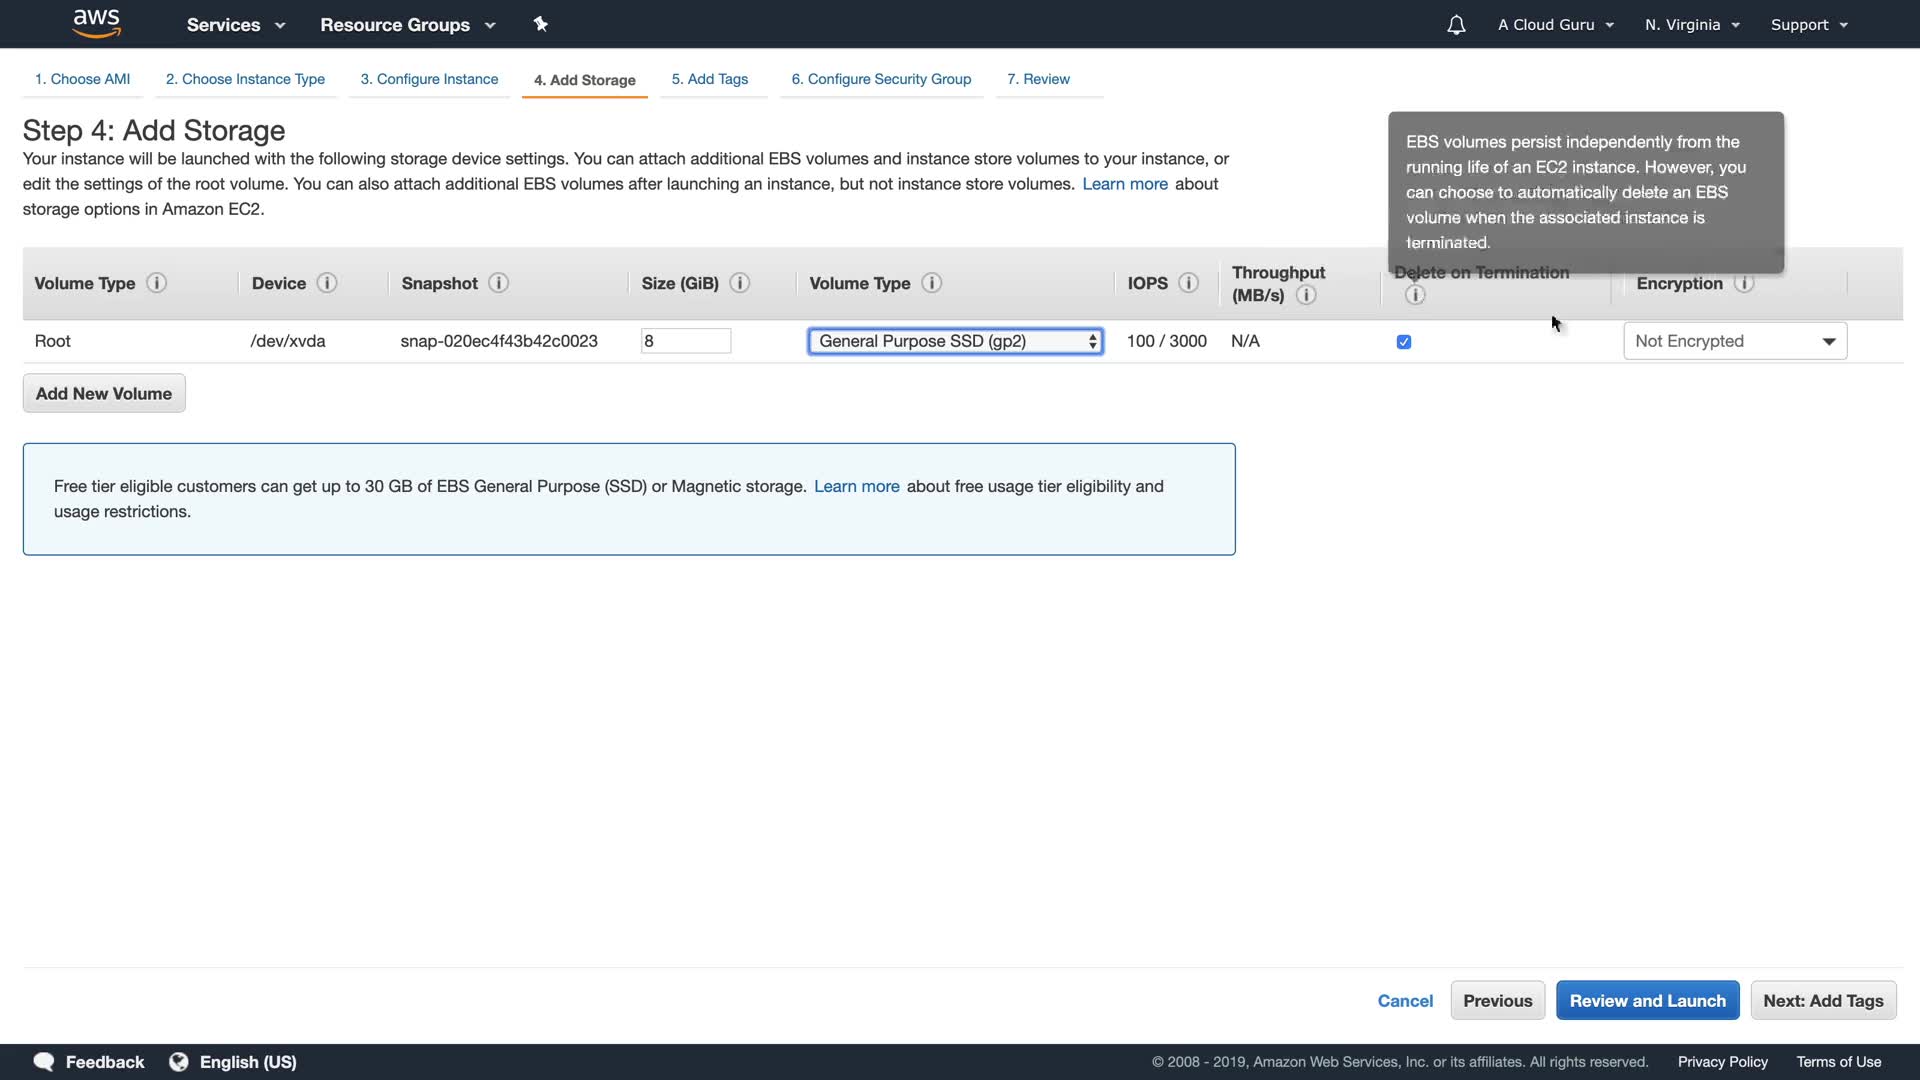
Task: Click the pin shortcut icon in navbar
Action: (x=540, y=24)
